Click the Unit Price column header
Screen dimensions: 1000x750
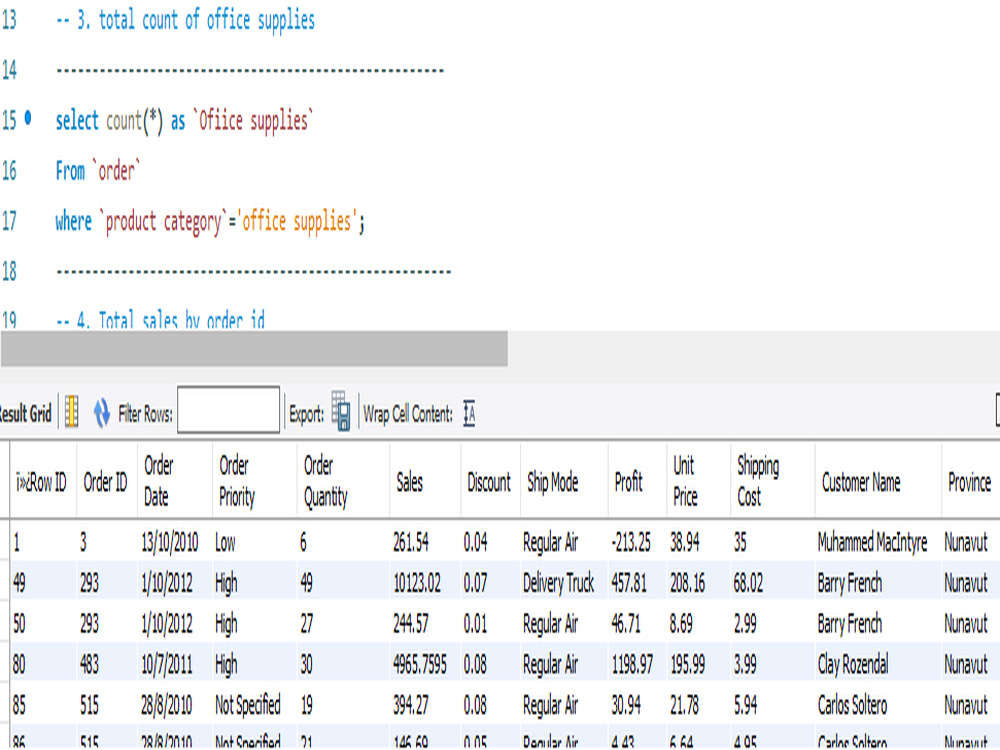click(698, 481)
